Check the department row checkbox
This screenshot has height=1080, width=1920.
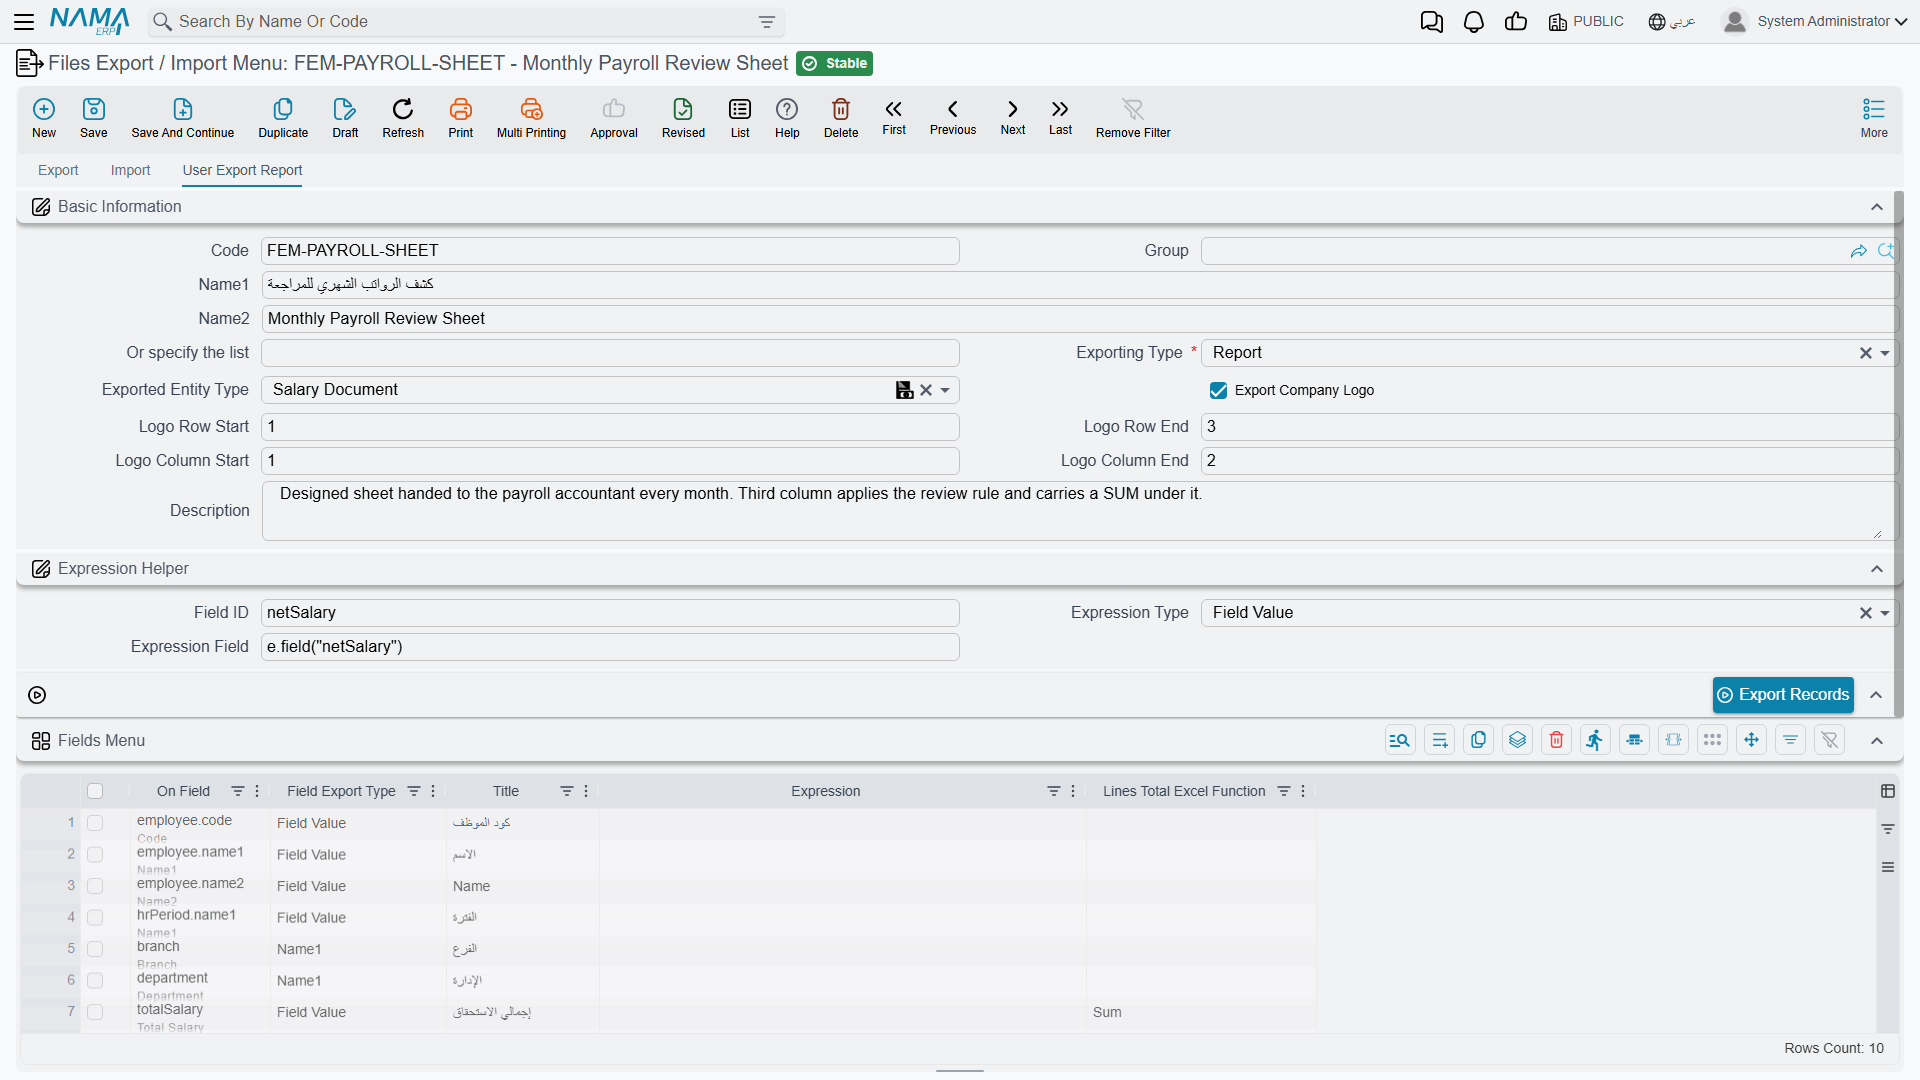(x=95, y=980)
